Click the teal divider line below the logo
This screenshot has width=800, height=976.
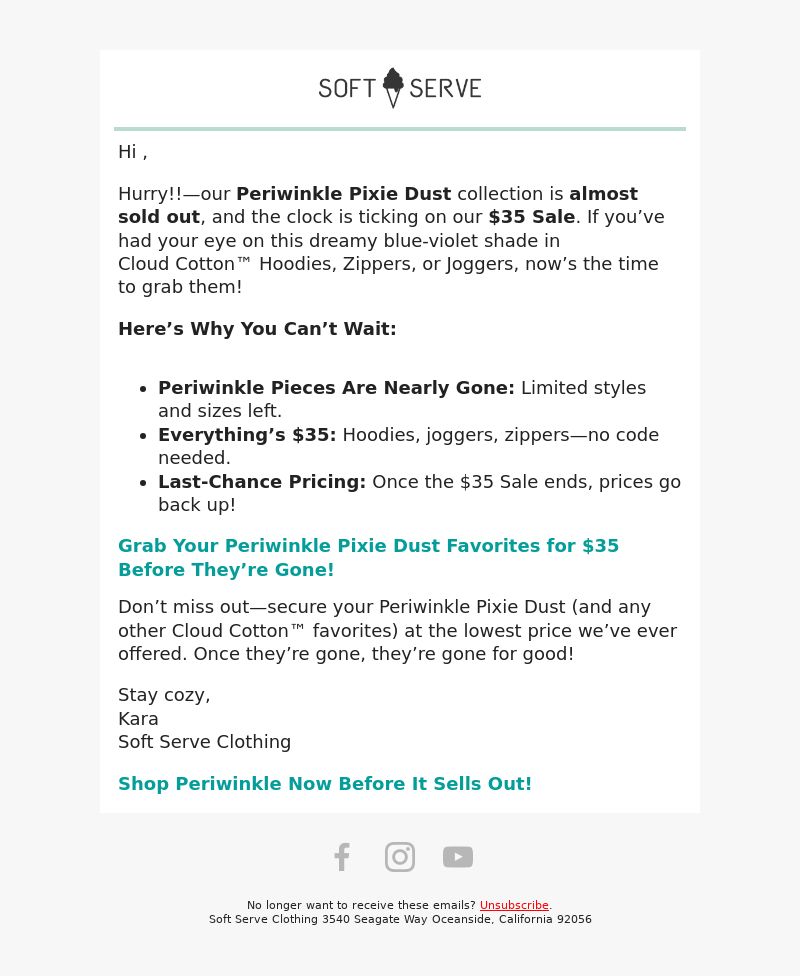coord(400,129)
